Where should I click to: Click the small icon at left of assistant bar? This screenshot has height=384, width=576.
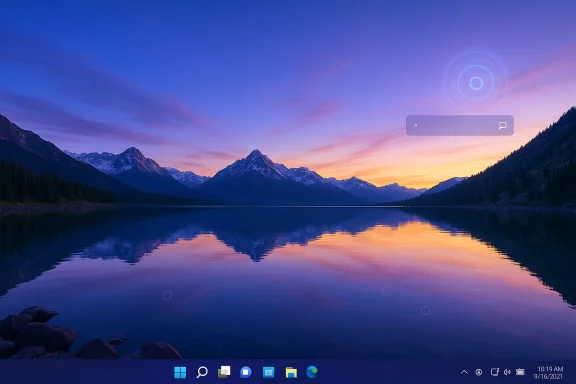click(x=416, y=125)
